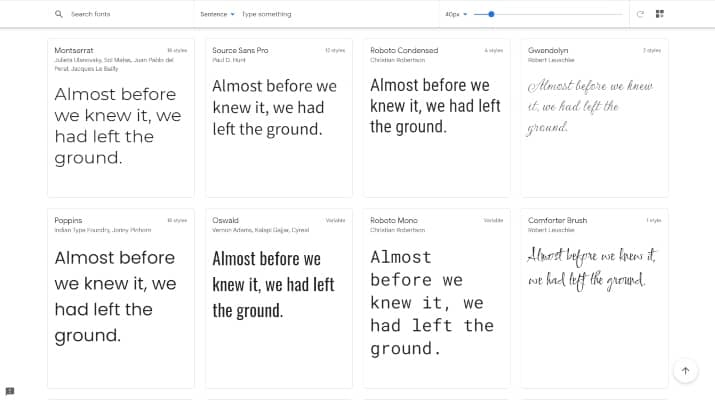Screen dimensions: 715x400
Task: Click the styles count on Poppins card
Action: 177,220
